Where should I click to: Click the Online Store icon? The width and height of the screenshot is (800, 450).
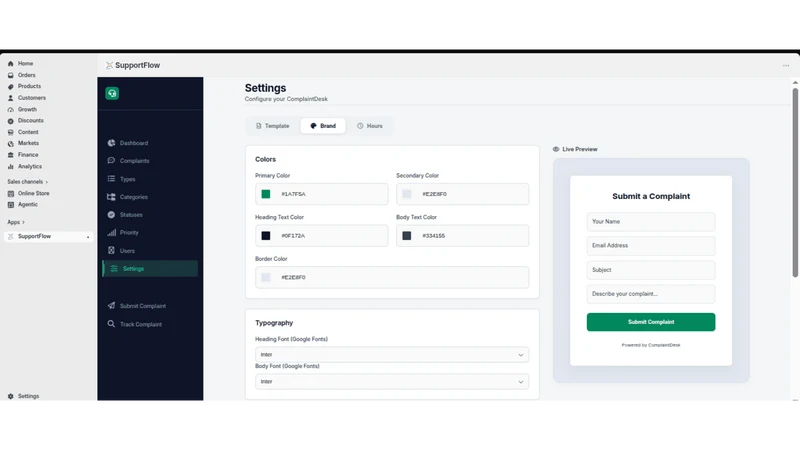(x=11, y=193)
